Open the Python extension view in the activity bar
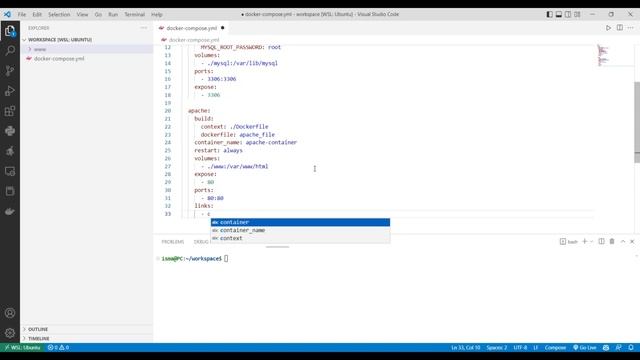 pos(10,131)
